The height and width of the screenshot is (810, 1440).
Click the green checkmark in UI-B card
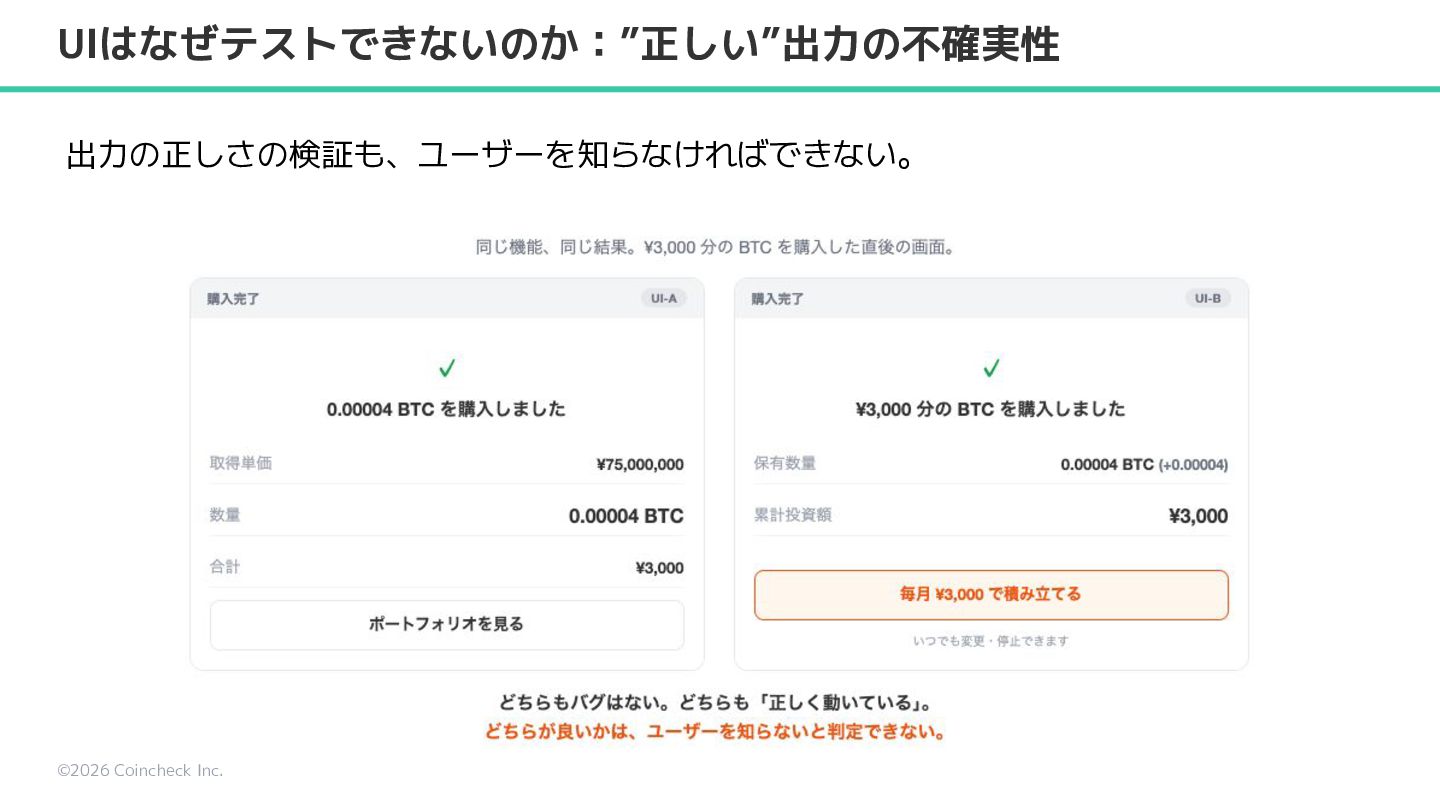click(991, 368)
